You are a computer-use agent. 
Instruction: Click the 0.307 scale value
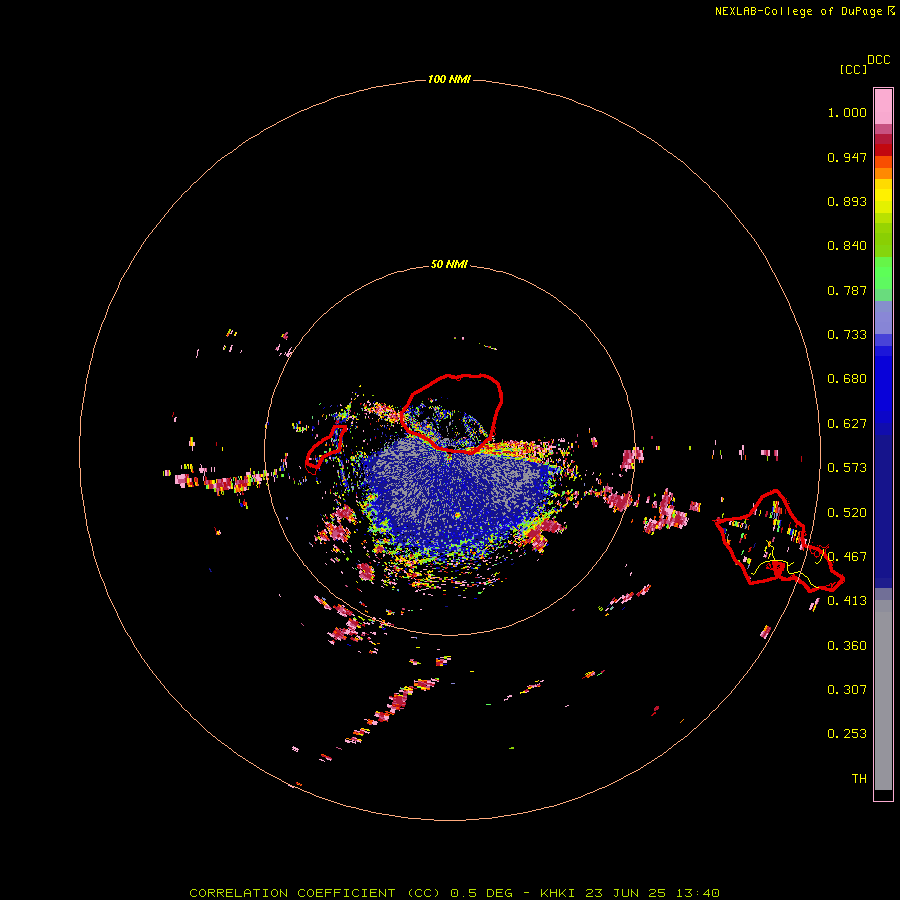(x=847, y=690)
